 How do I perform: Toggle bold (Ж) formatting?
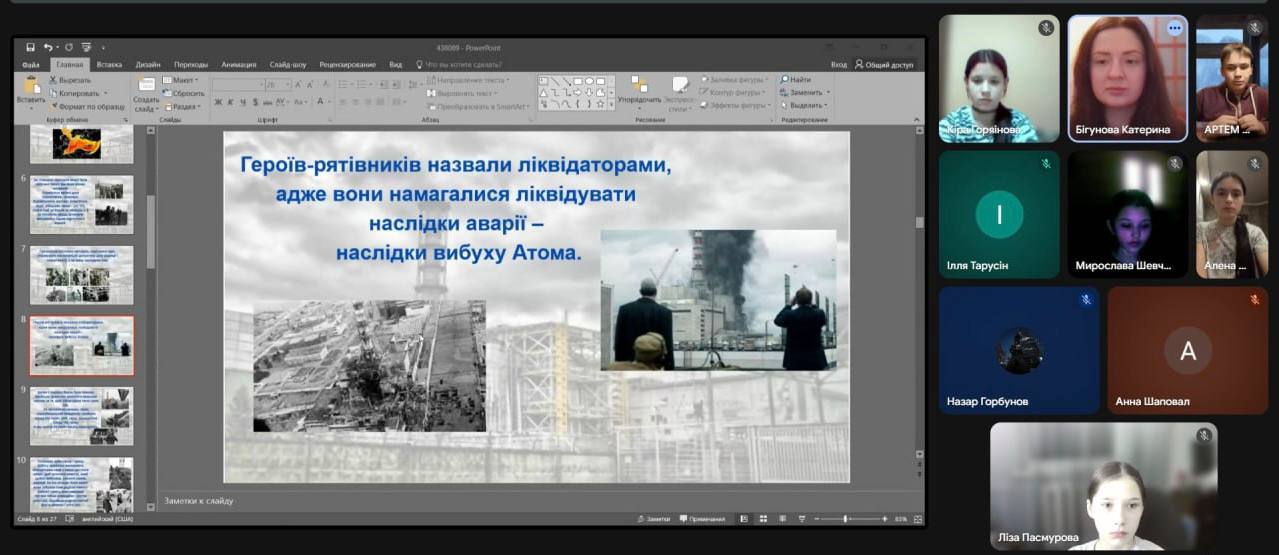[218, 102]
